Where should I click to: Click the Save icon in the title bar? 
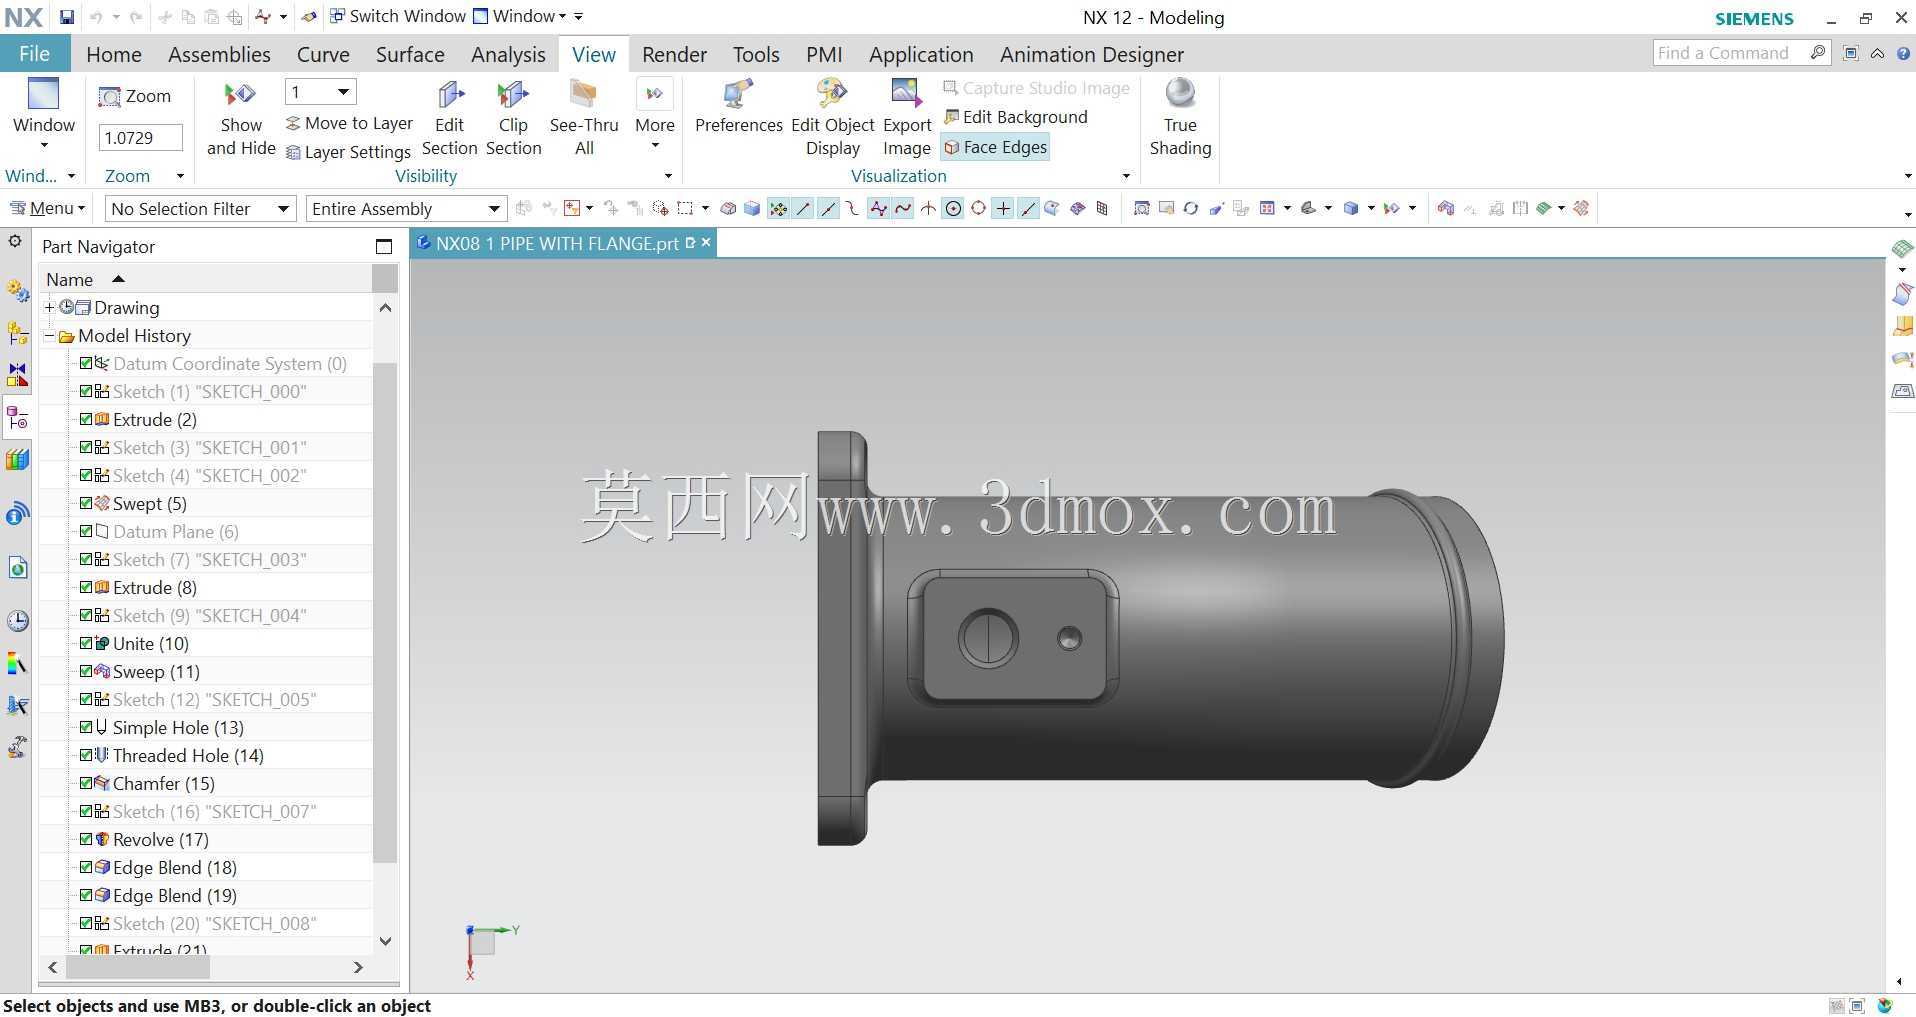pyautogui.click(x=66, y=17)
